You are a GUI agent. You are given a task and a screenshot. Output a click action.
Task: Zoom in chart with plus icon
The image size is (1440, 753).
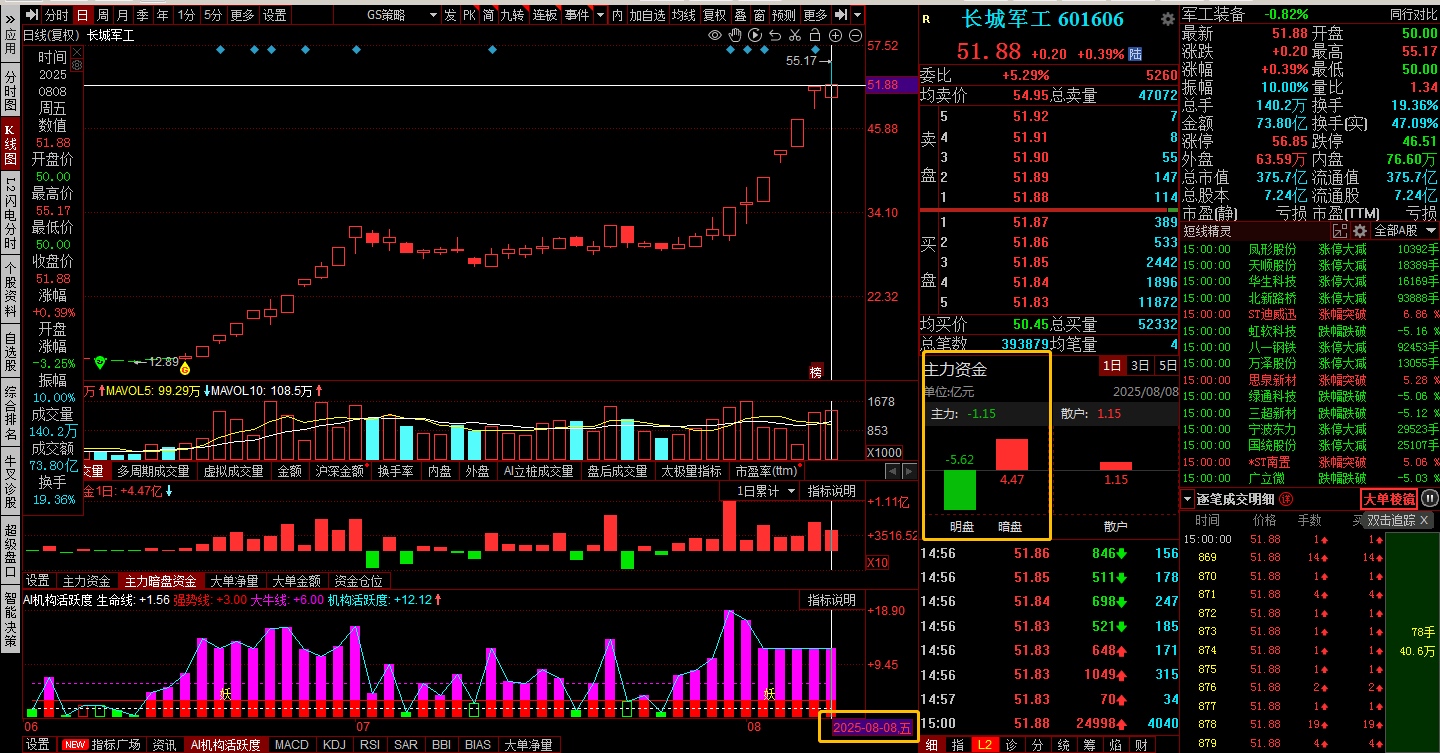pos(835,35)
